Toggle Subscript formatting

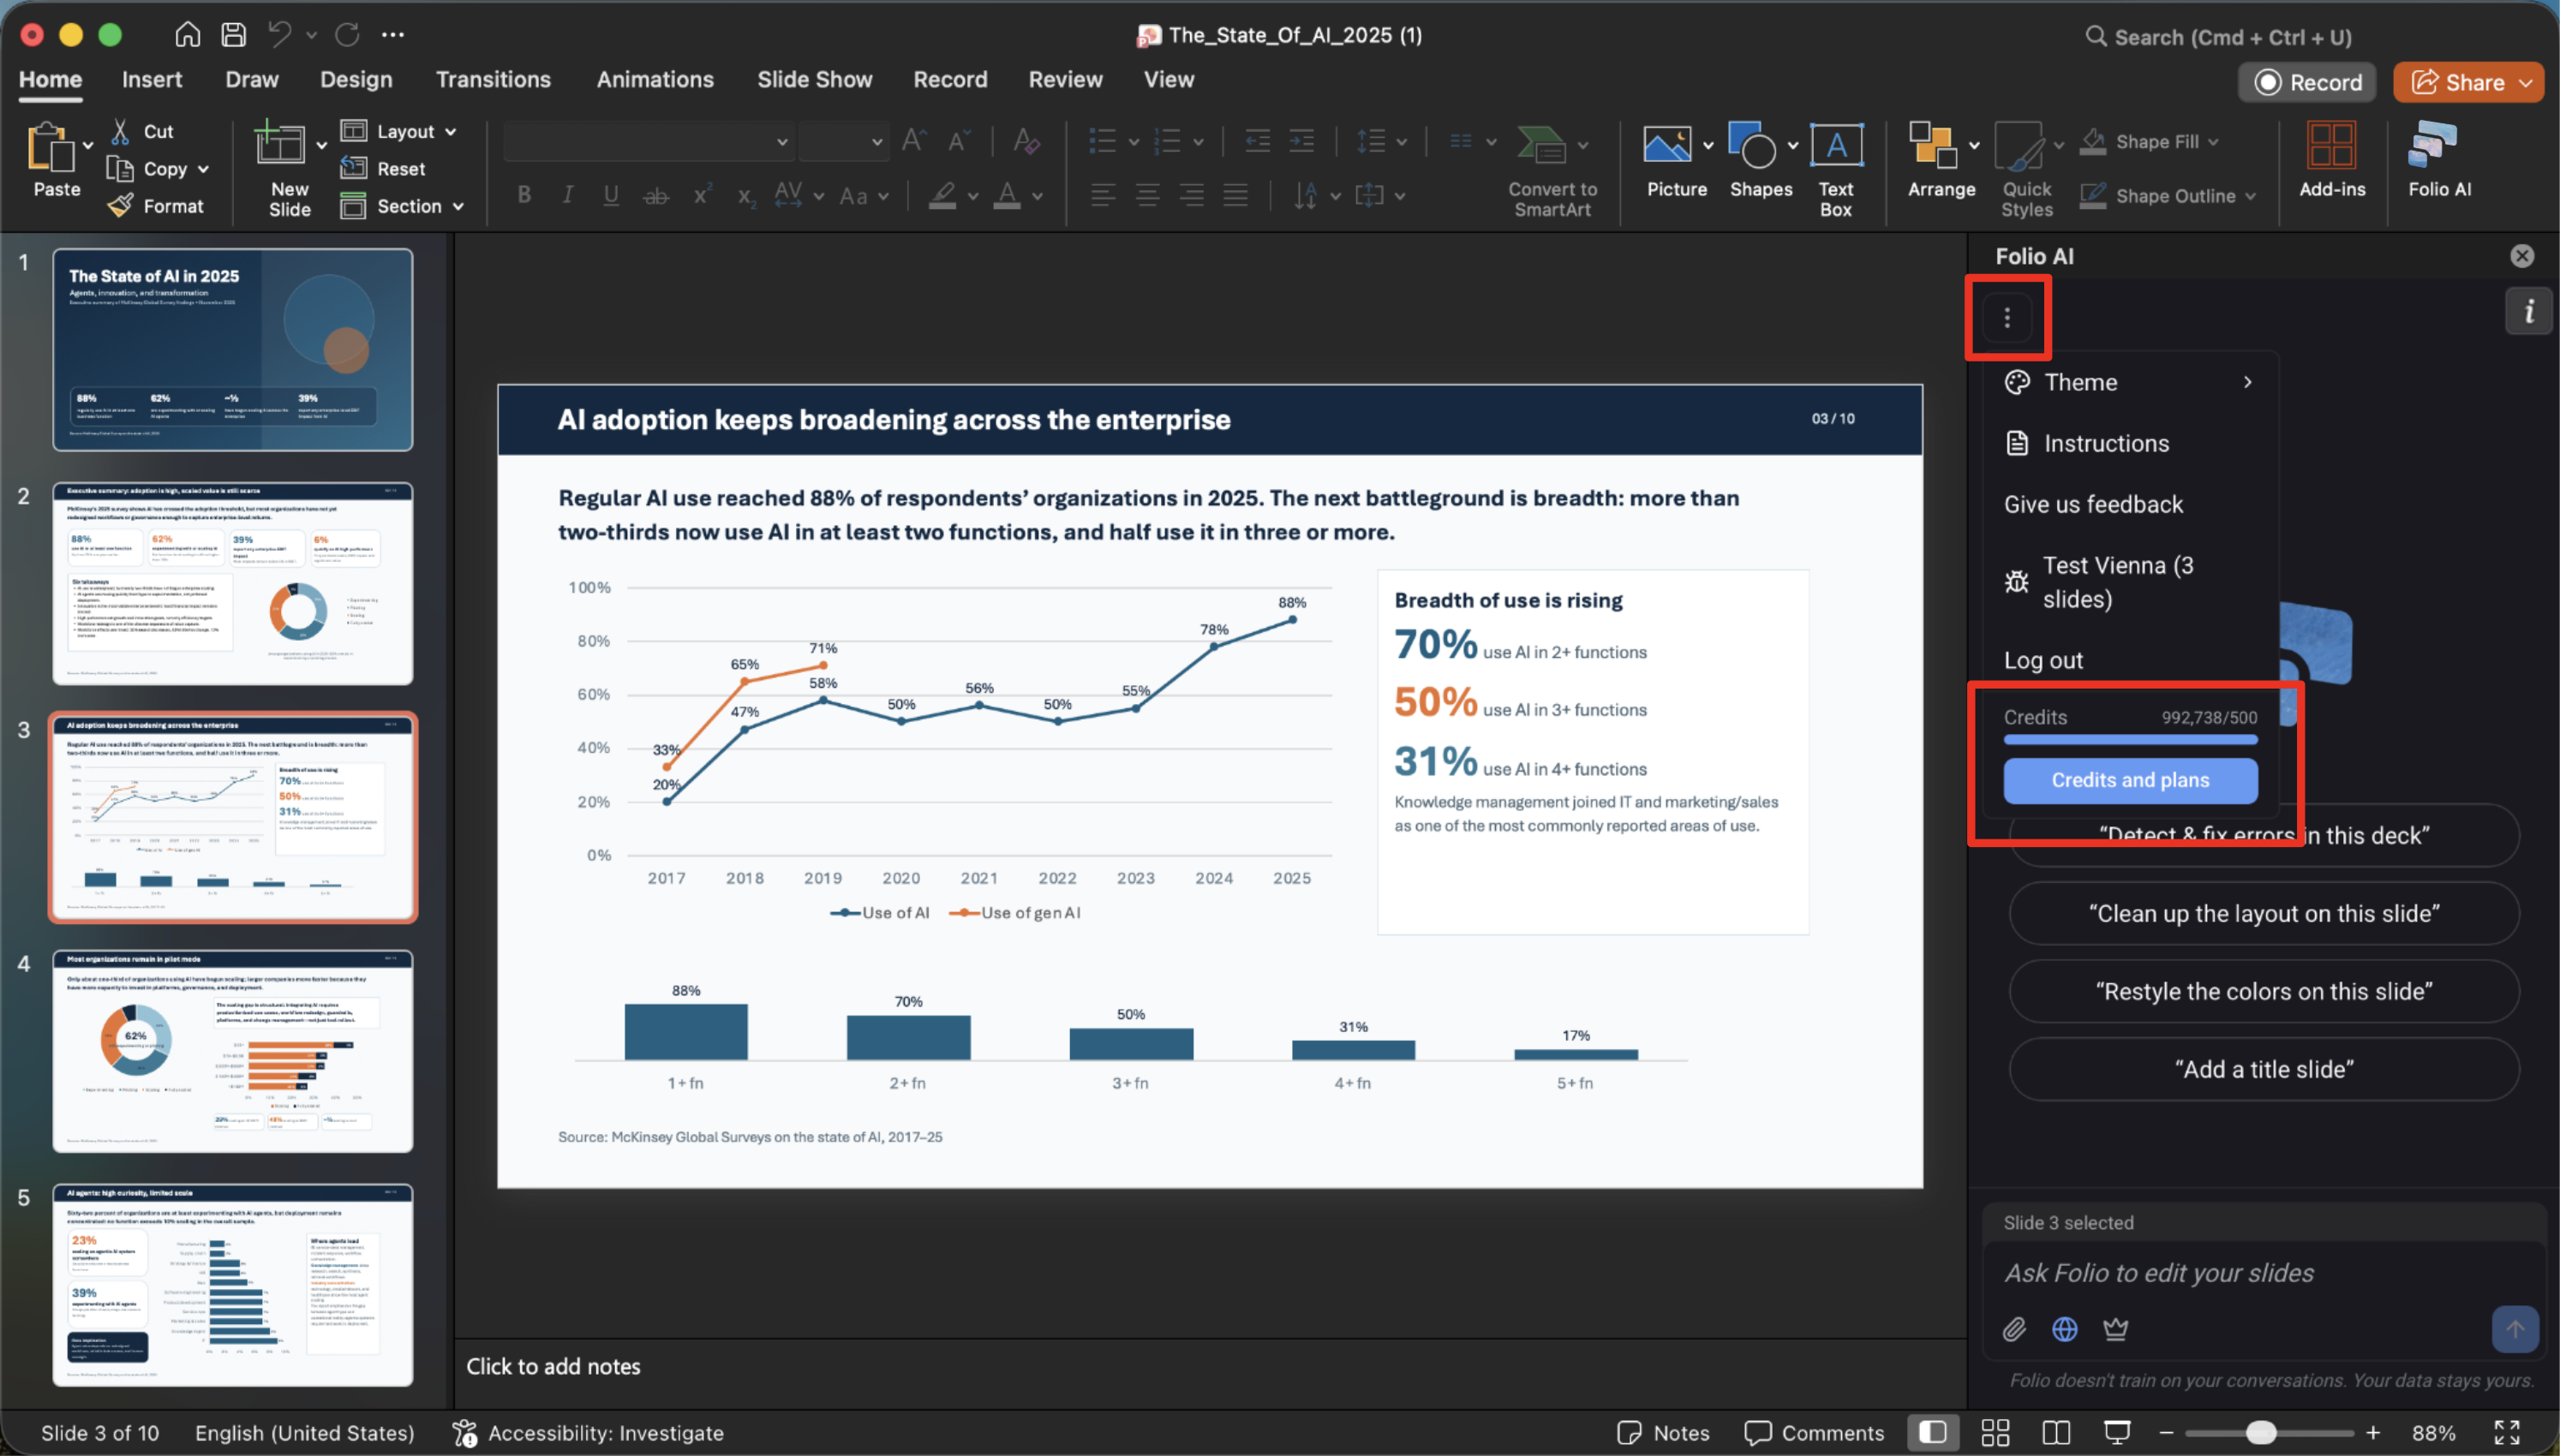point(746,195)
